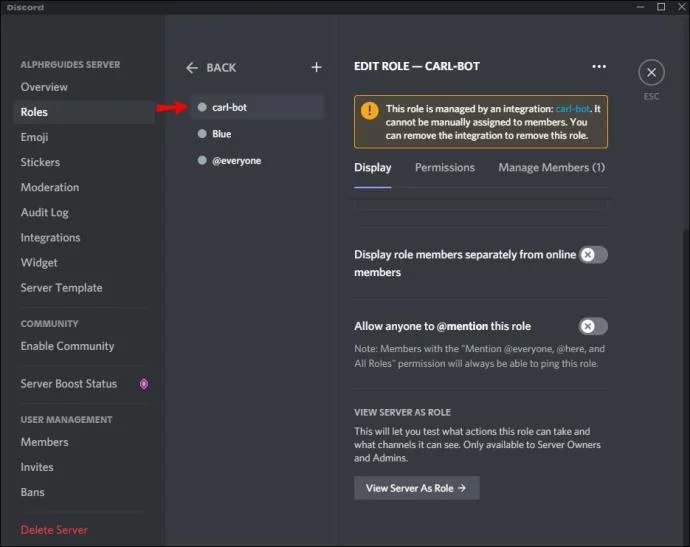Maximize the Discord window
Viewport: 690px width, 547px height.
[661, 7]
